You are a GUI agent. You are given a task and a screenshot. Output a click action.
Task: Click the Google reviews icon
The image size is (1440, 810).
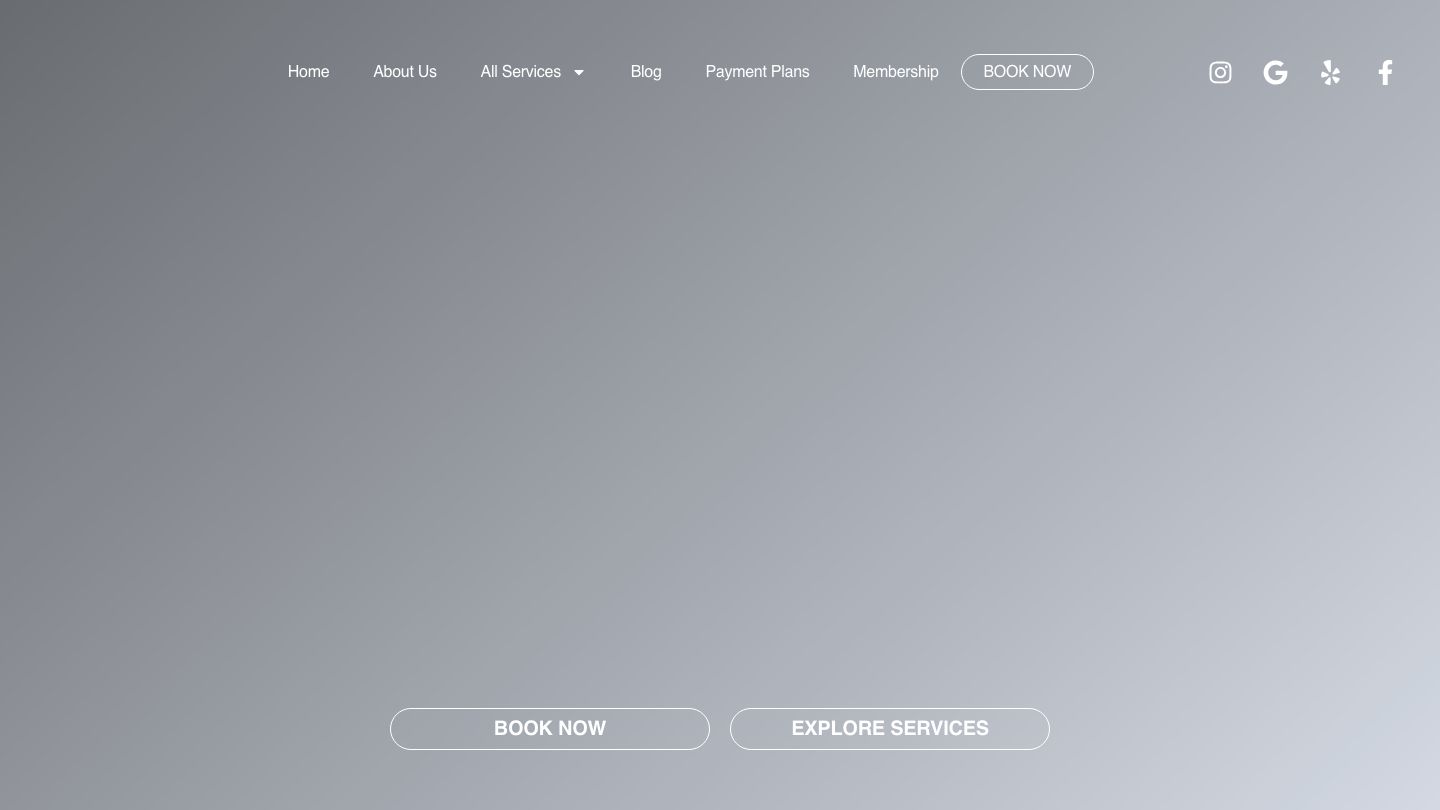tap(1275, 72)
